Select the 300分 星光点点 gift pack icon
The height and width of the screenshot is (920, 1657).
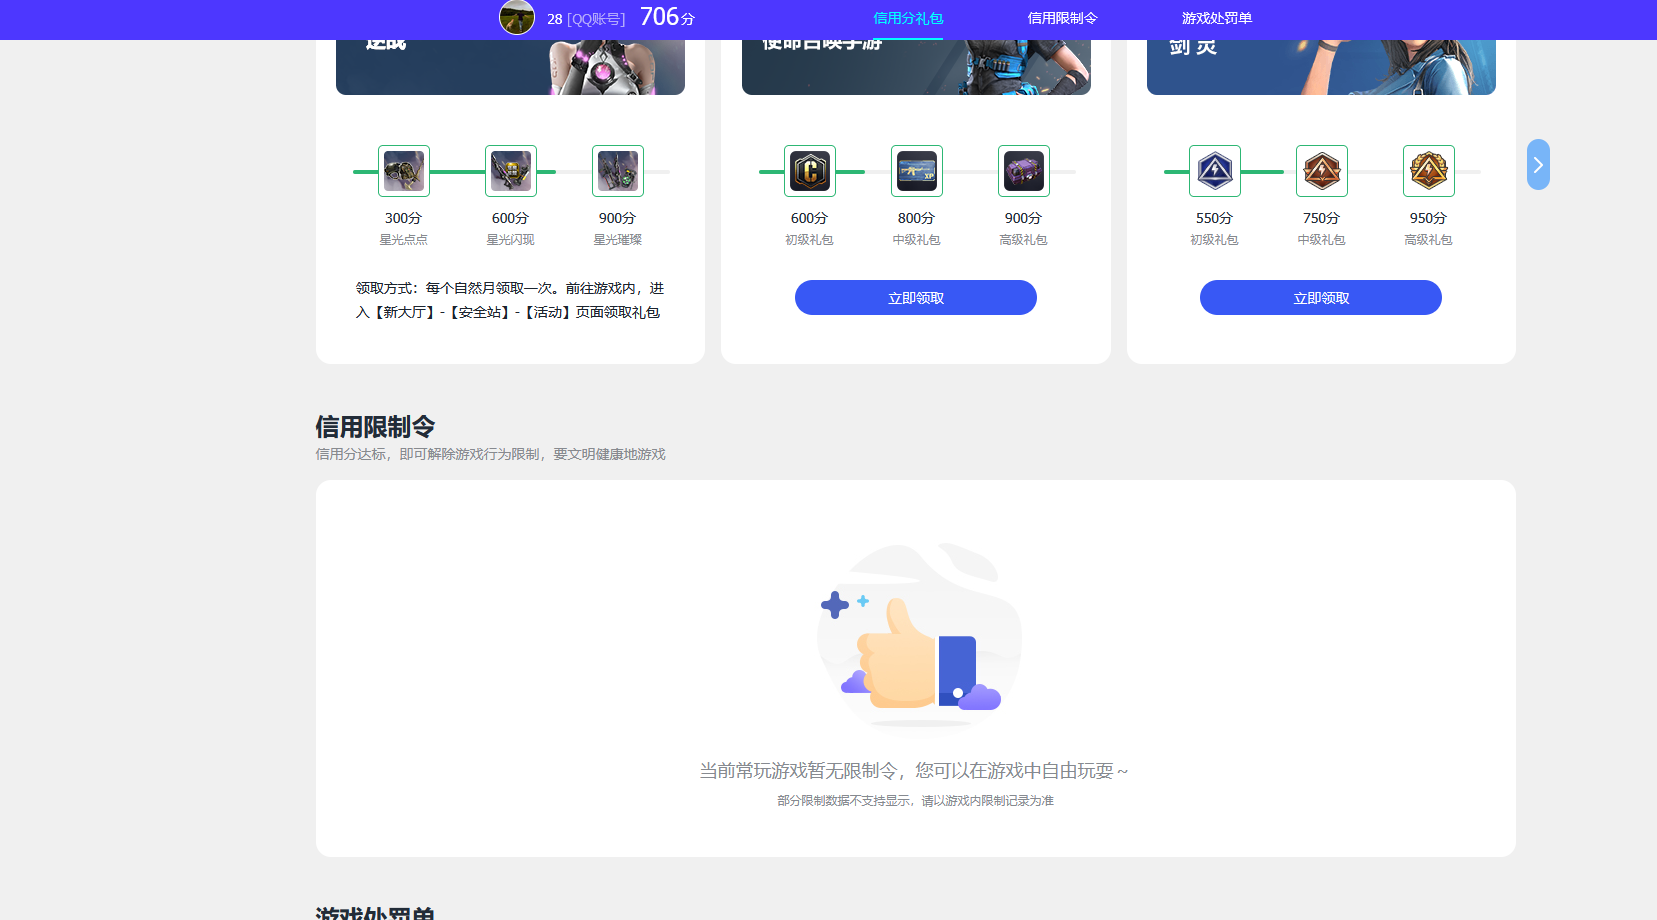point(403,171)
